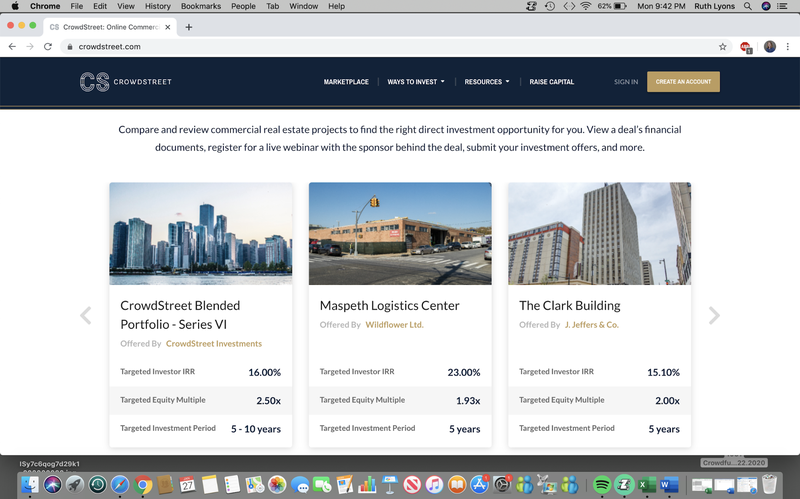
Task: Open Spotify from the dock
Action: click(603, 484)
